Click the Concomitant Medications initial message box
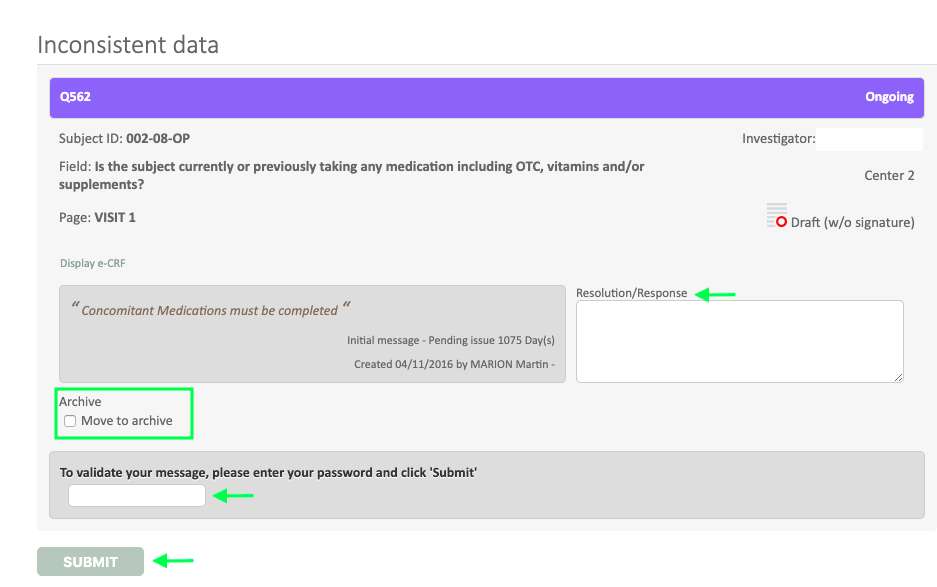Image resolution: width=937 pixels, height=587 pixels. click(312, 334)
